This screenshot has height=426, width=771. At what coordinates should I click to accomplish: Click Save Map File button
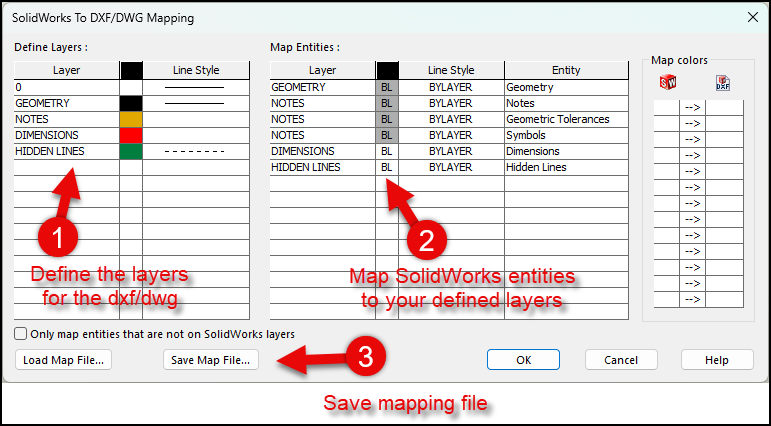pyautogui.click(x=210, y=360)
